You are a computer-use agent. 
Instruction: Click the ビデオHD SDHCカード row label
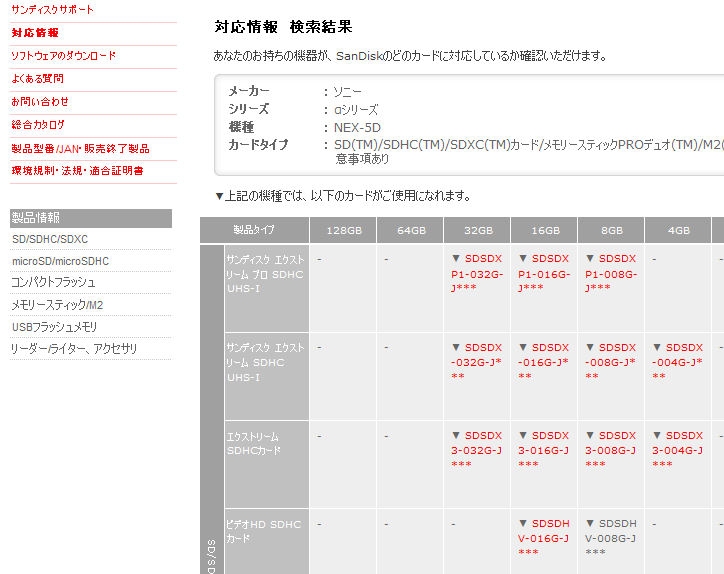pos(263,531)
